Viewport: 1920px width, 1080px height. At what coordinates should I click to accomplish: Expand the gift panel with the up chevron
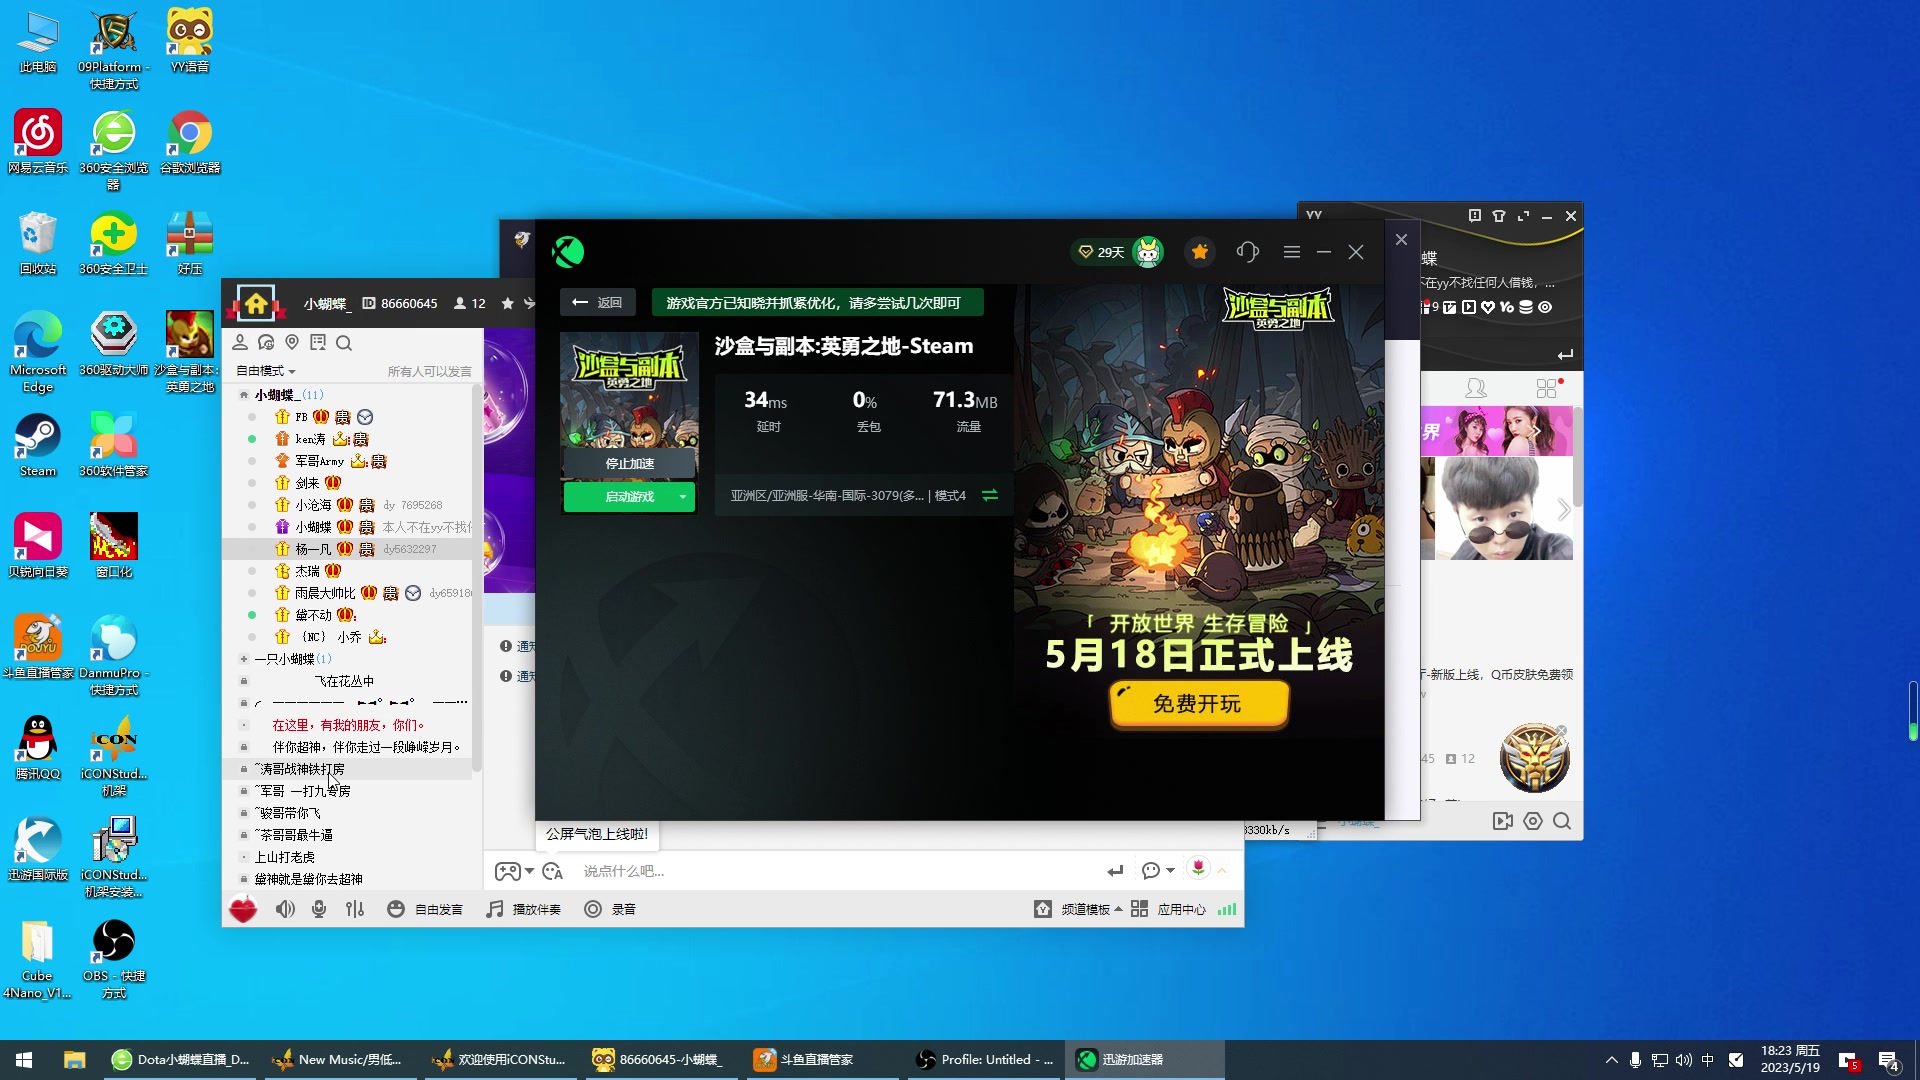coord(1222,871)
